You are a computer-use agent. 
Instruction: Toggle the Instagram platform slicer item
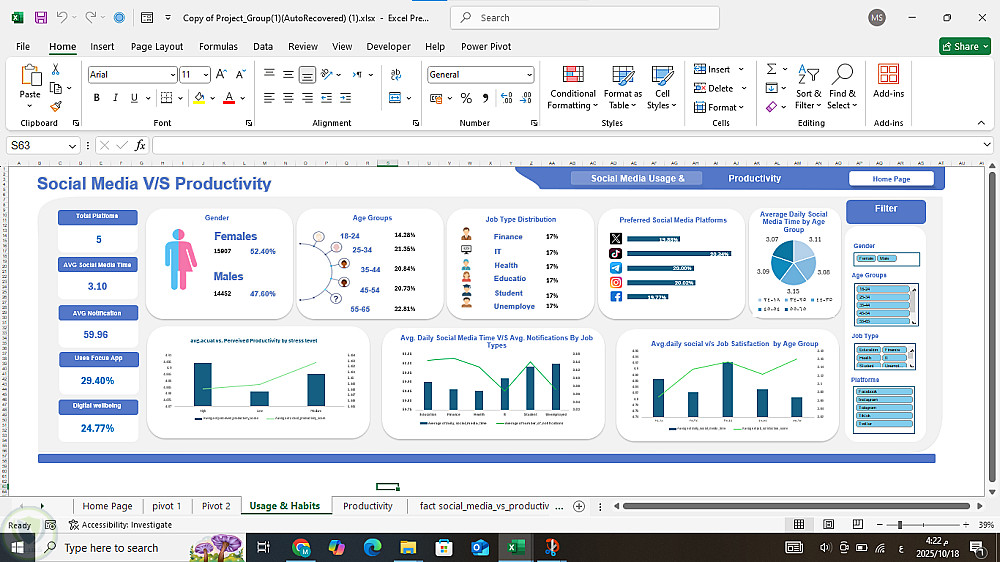[884, 400]
